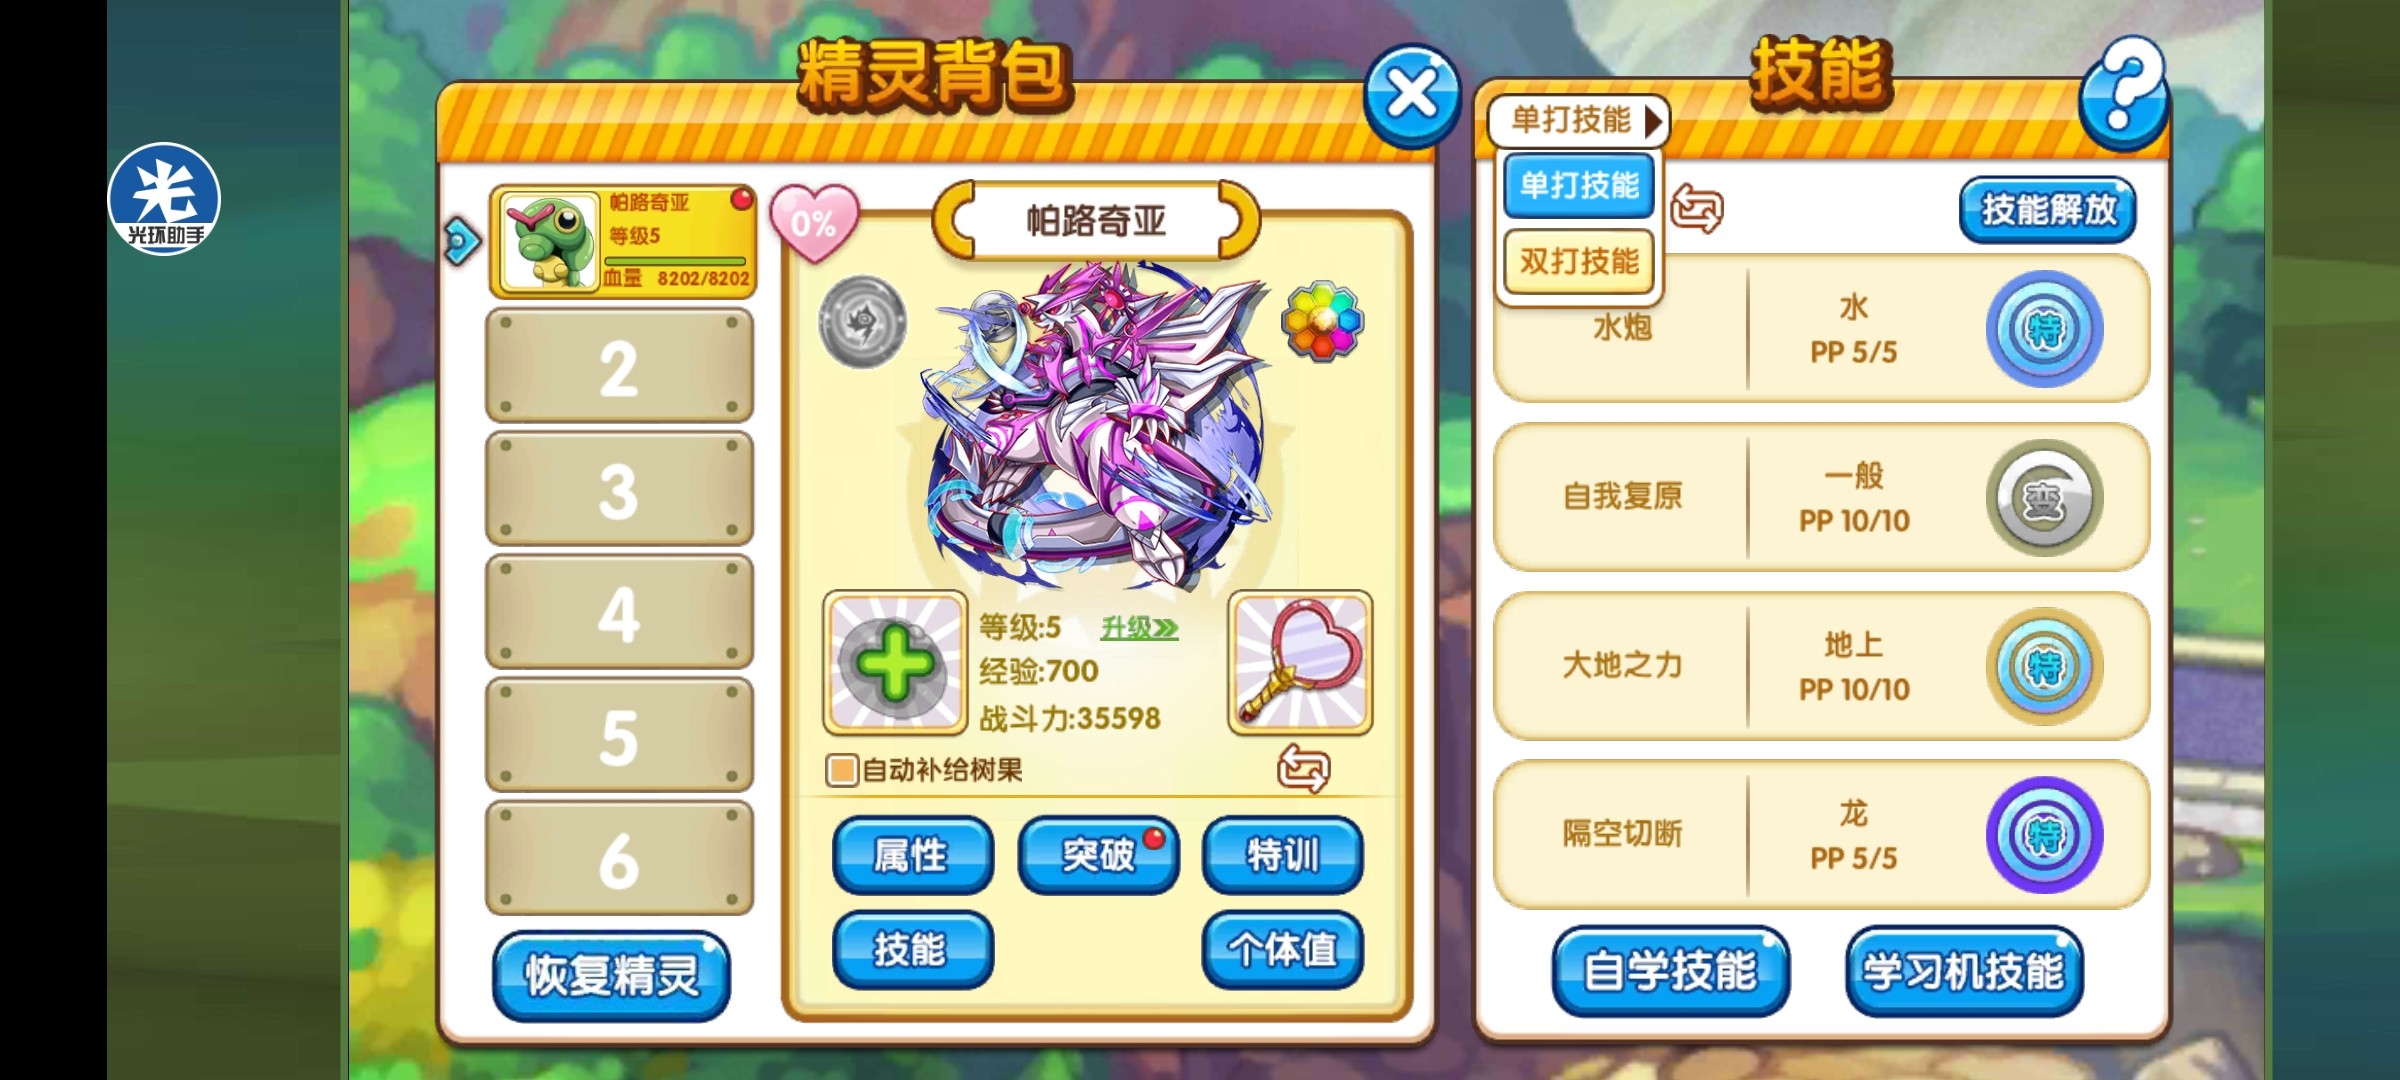Click the help question mark icon

coord(2124,93)
